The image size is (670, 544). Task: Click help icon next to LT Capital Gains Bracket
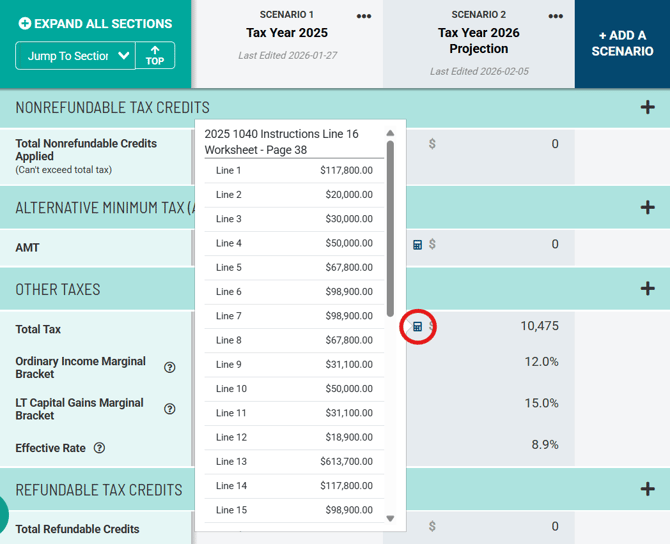tap(170, 409)
